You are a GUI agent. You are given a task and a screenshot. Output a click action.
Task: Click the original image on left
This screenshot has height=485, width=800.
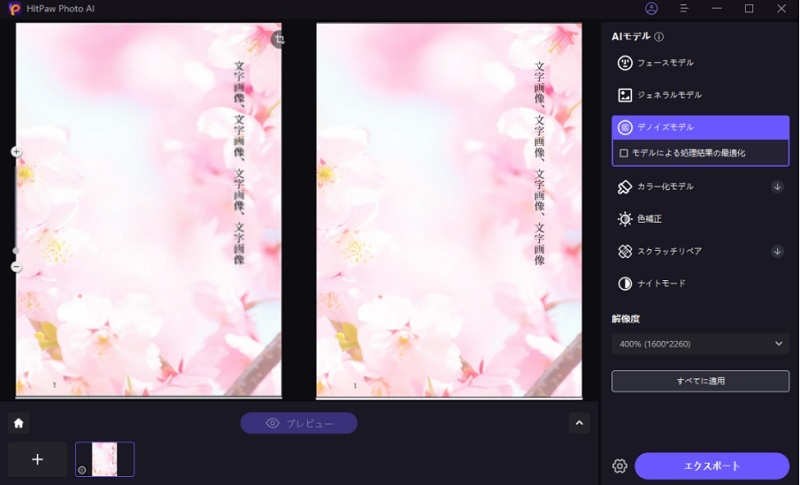click(x=148, y=210)
